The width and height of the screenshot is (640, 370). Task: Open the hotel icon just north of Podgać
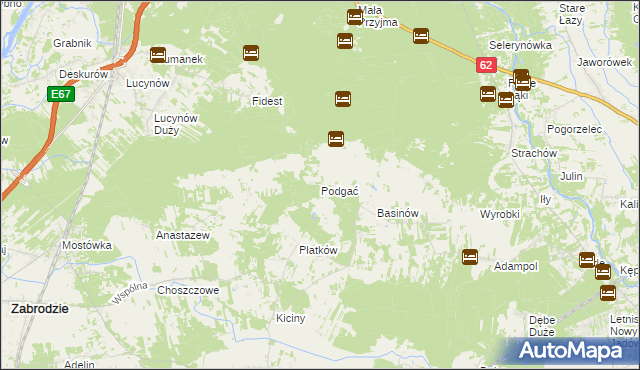coord(336,139)
